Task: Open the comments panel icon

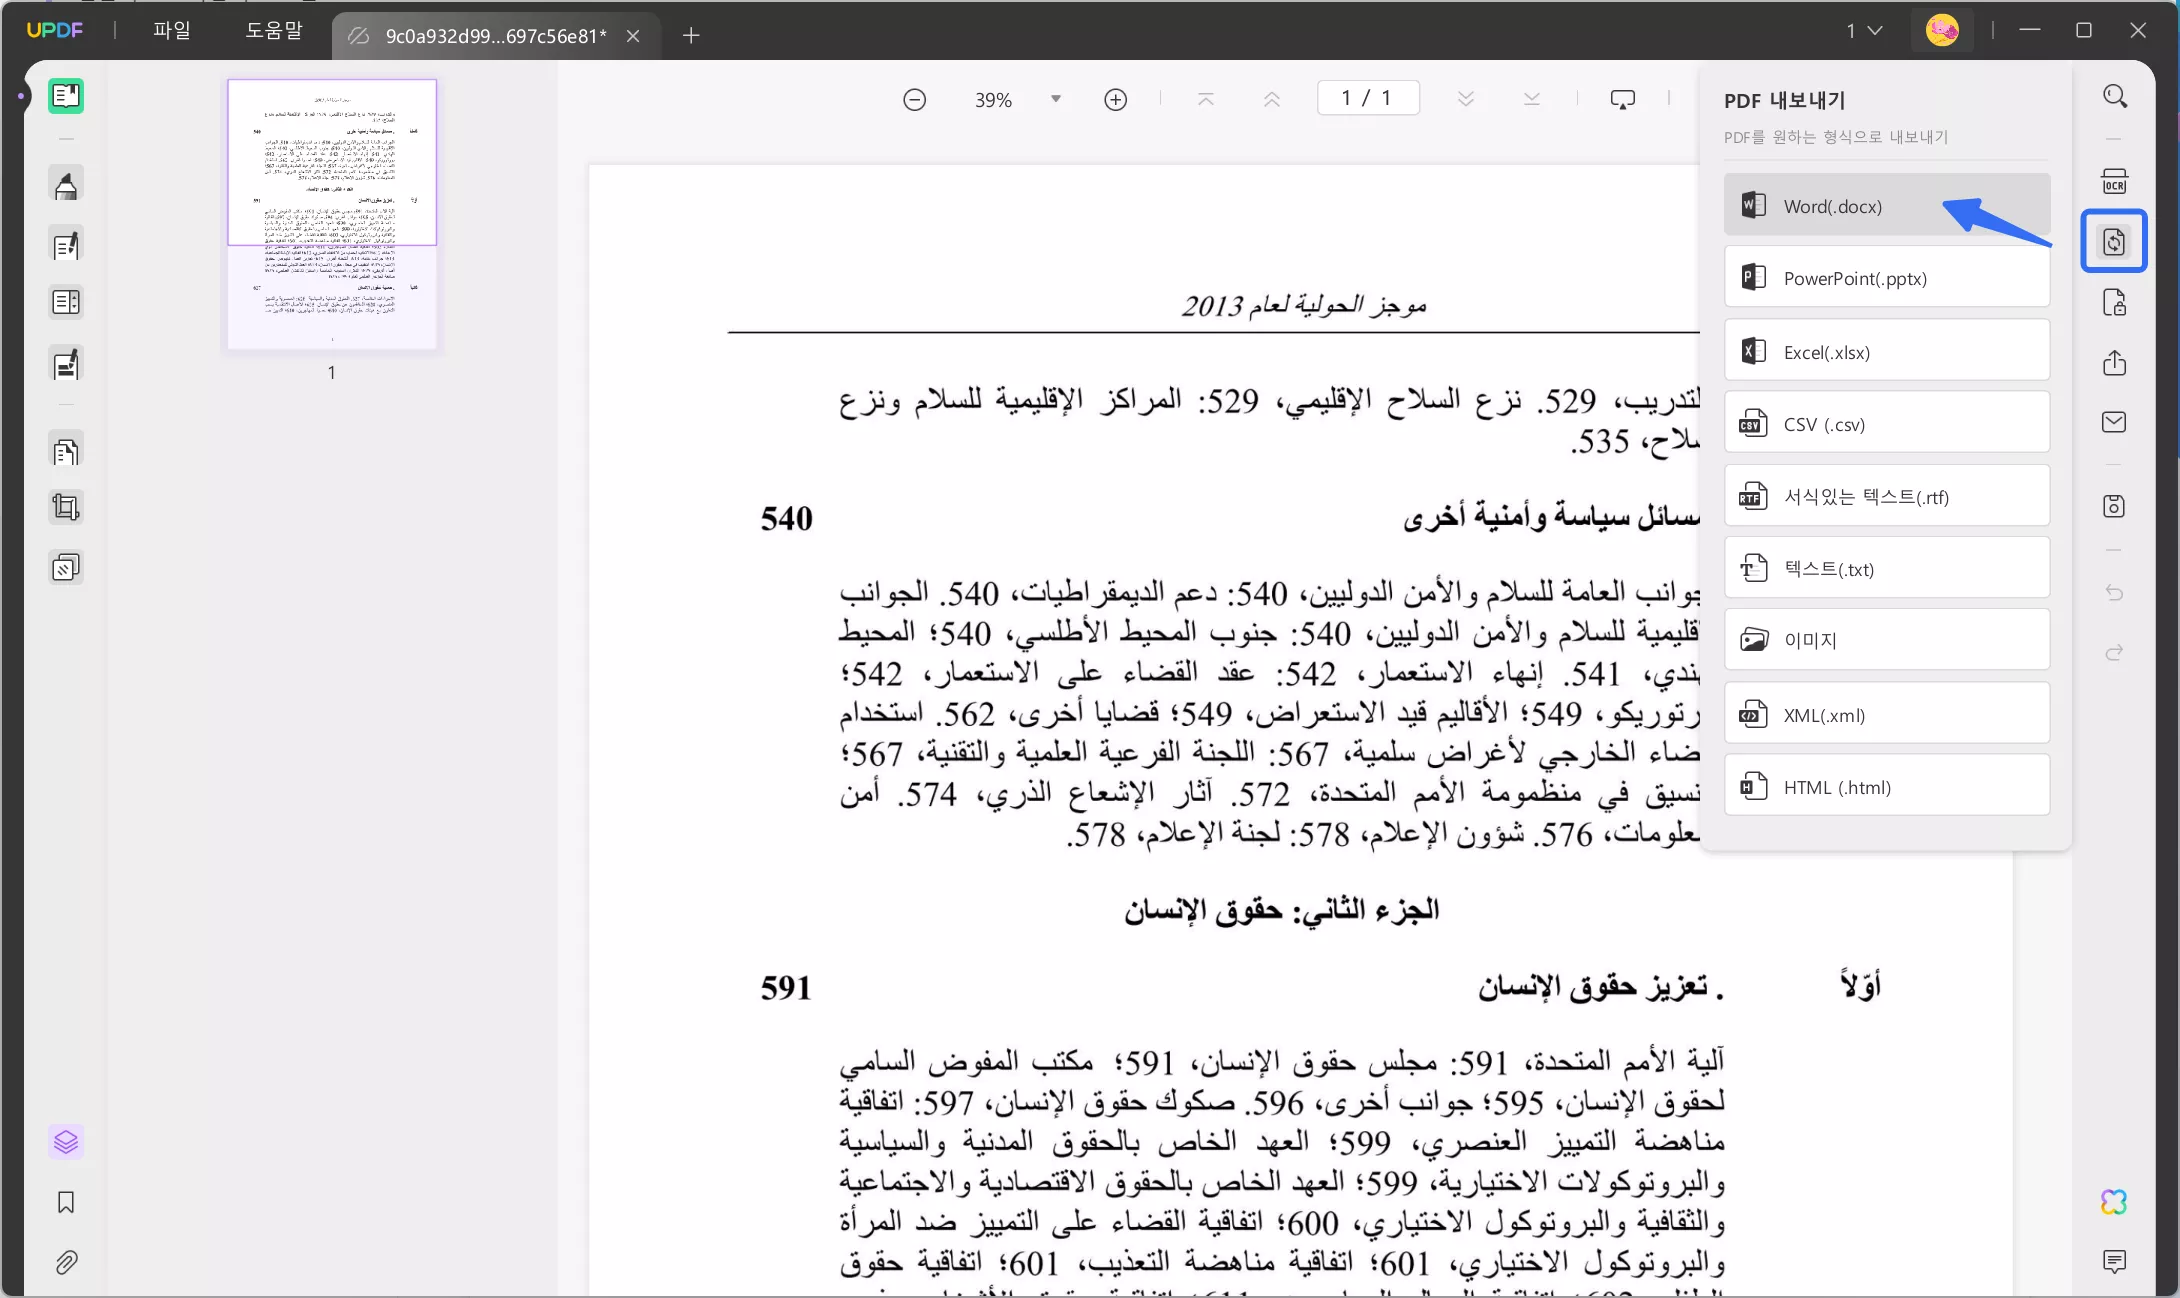Action: coord(2114,1261)
